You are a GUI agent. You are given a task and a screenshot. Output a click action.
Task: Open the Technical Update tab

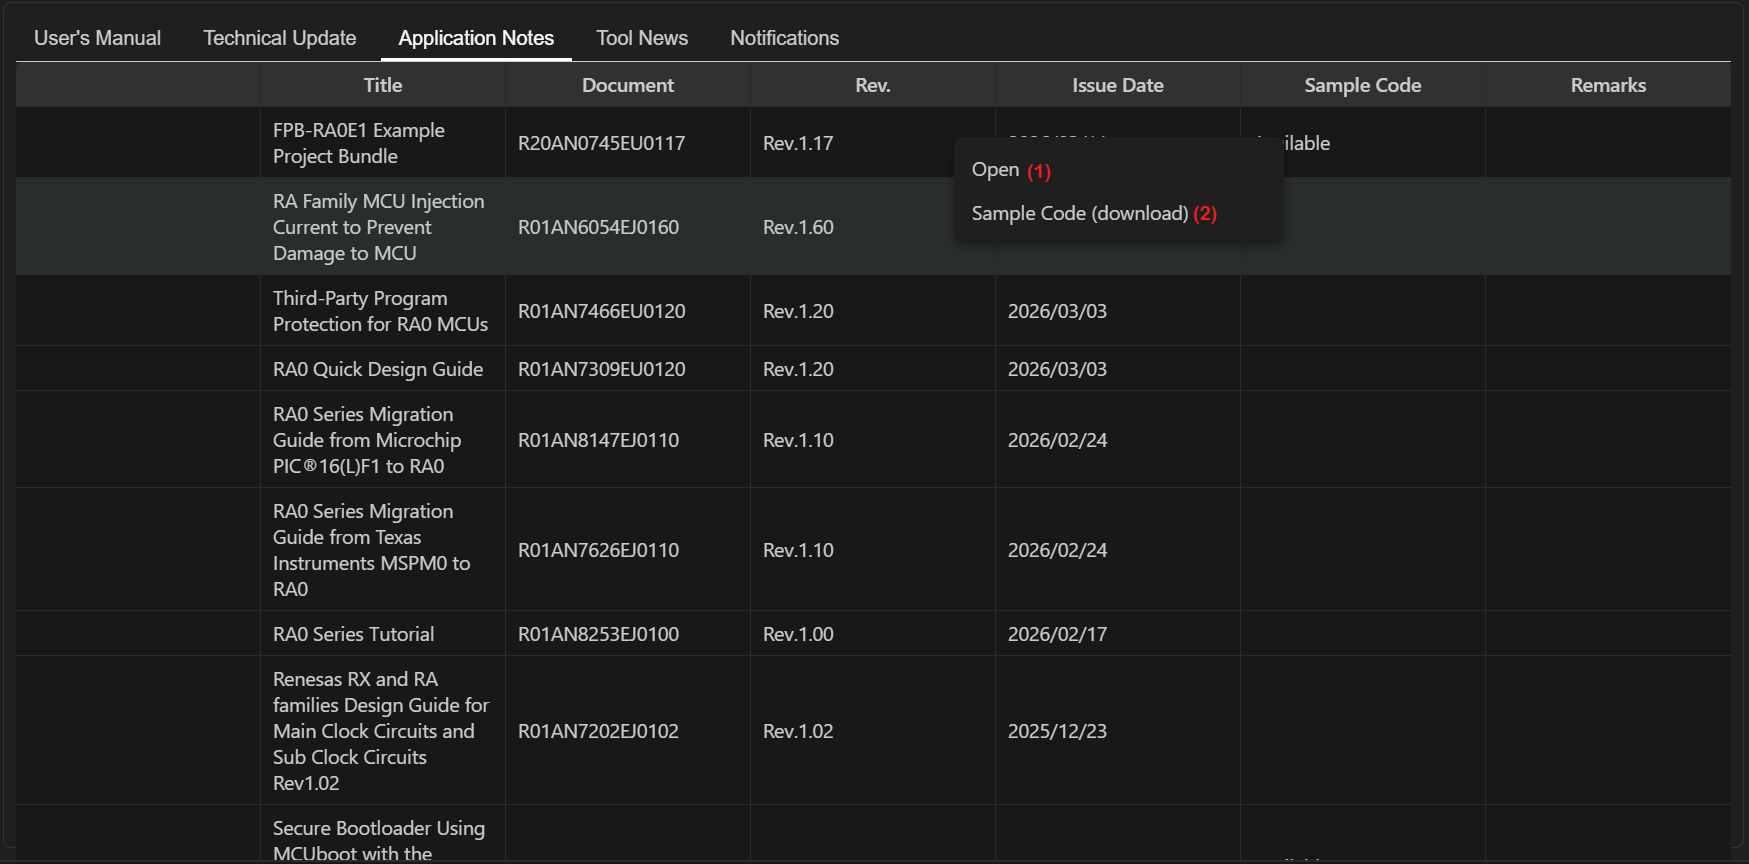(280, 38)
